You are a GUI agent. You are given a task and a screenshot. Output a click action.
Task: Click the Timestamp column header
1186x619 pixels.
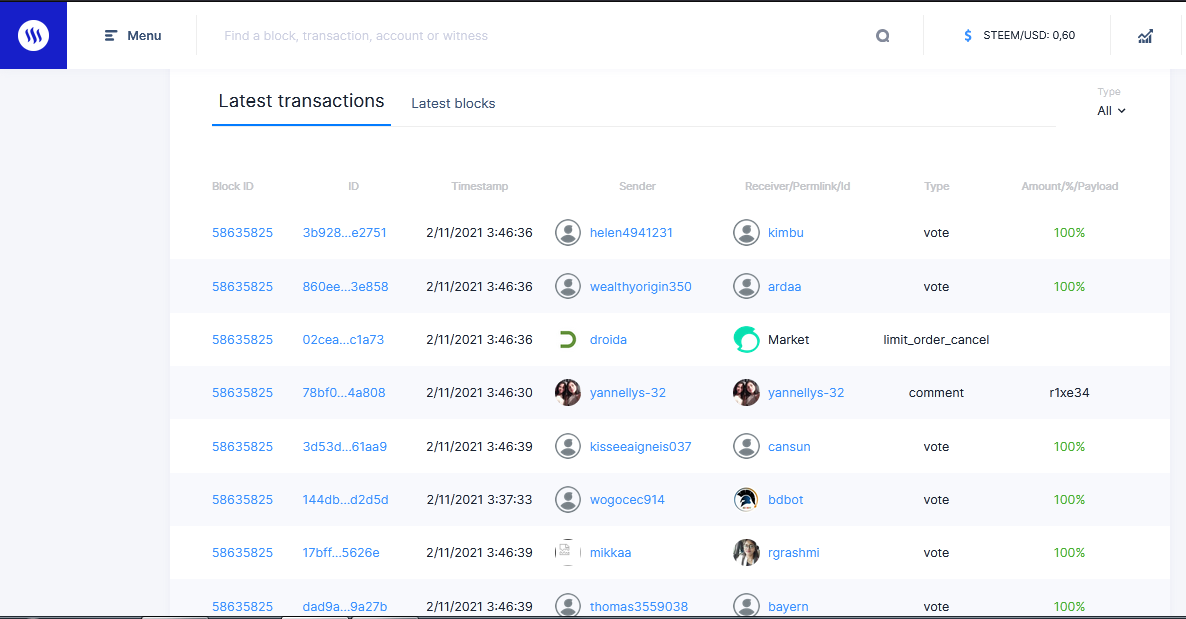tap(480, 186)
